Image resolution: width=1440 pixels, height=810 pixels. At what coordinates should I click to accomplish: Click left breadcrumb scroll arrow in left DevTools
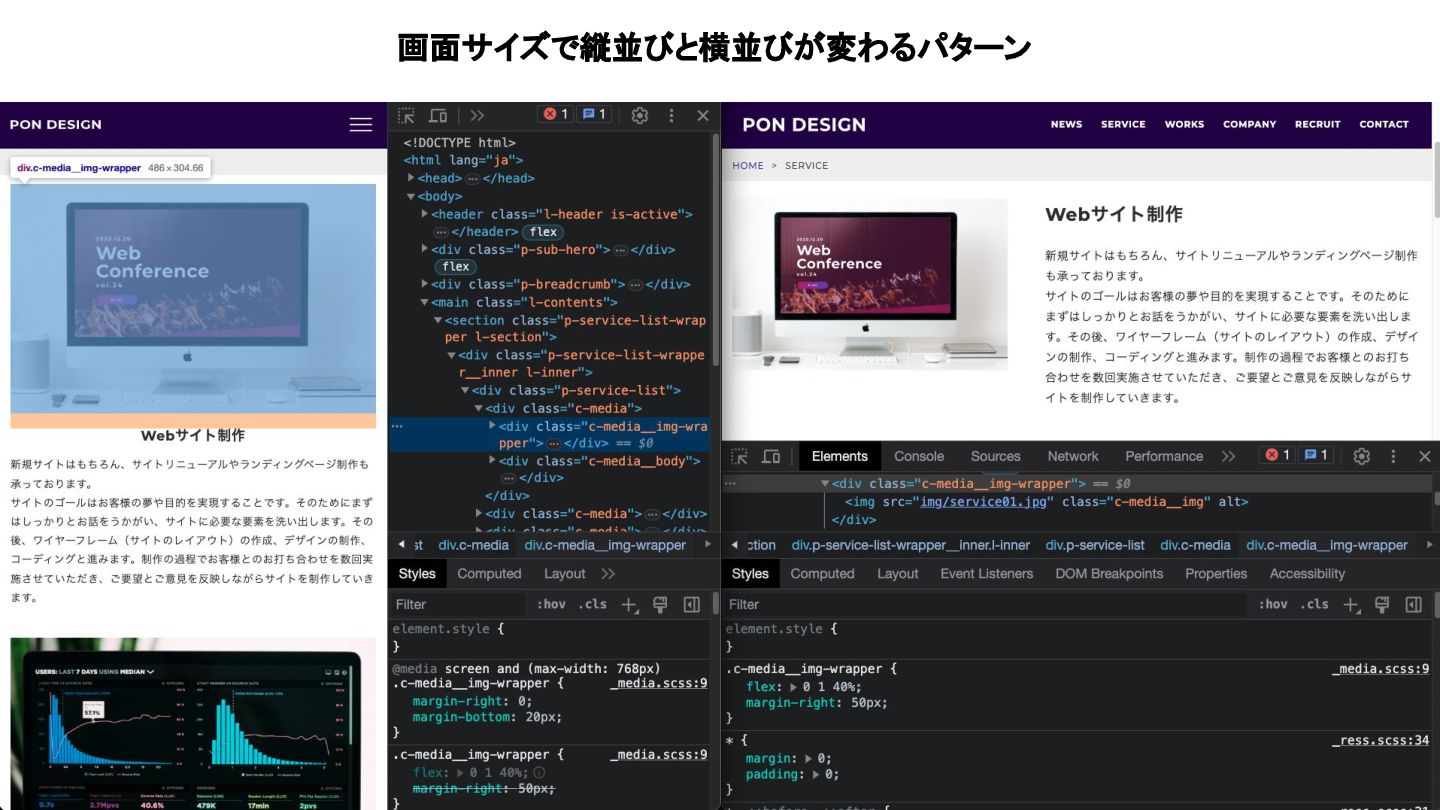pos(401,545)
